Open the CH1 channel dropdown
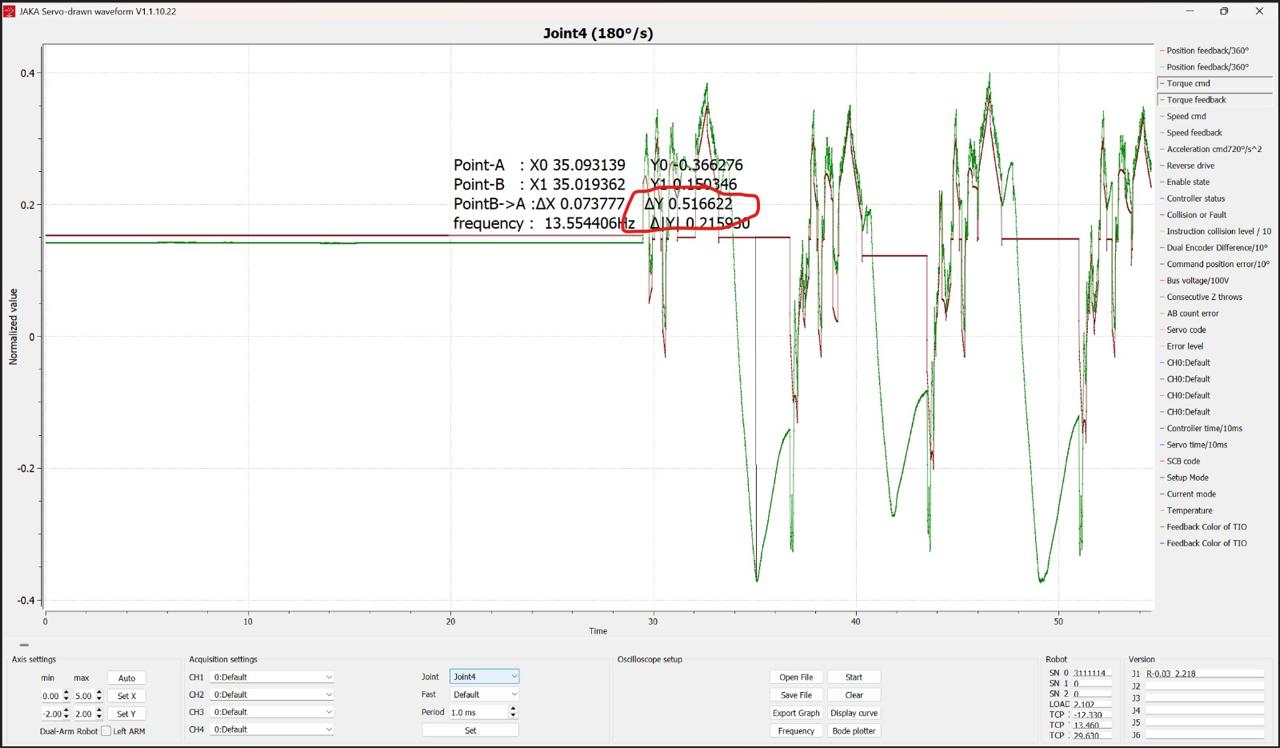Viewport: 1280px width, 748px height. (272, 677)
